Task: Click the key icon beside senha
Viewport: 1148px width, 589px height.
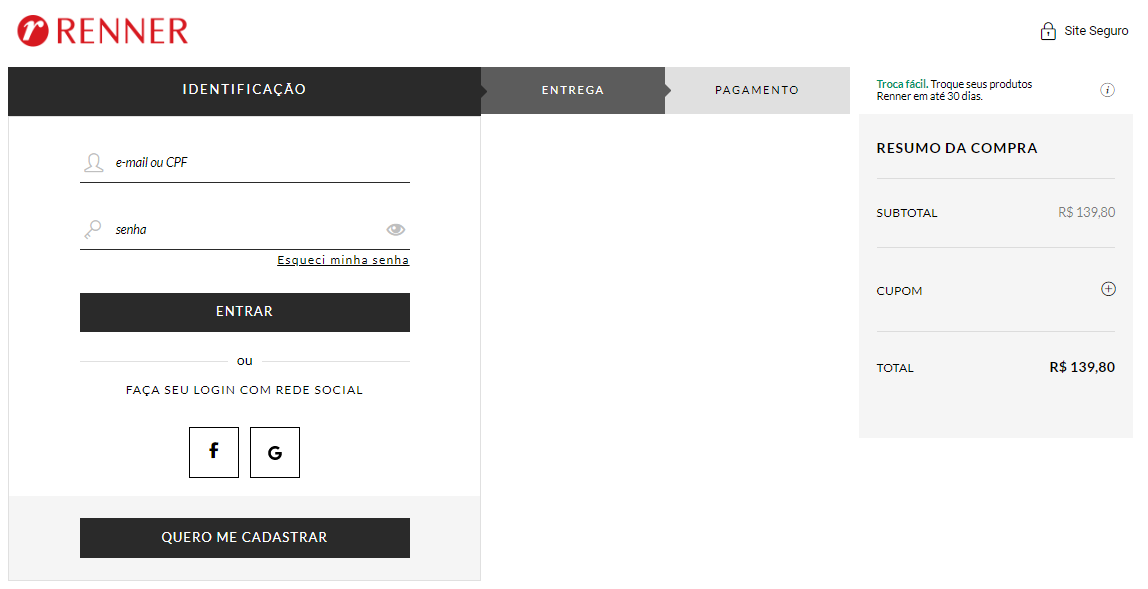Action: pyautogui.click(x=93, y=229)
